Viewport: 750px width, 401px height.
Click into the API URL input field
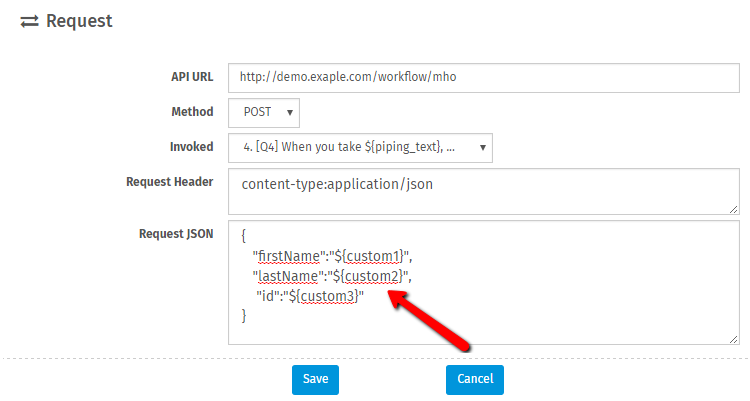(x=484, y=76)
